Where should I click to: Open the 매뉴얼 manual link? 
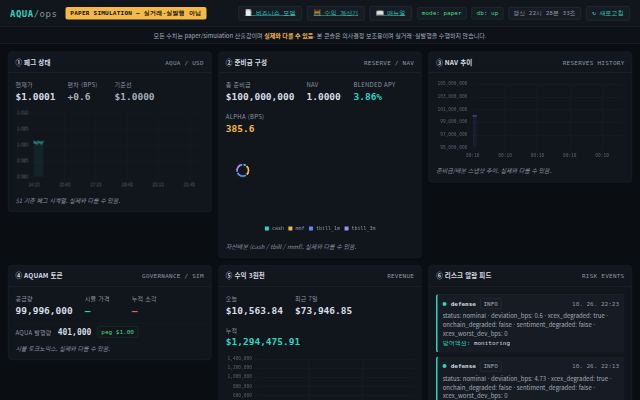pos(391,13)
